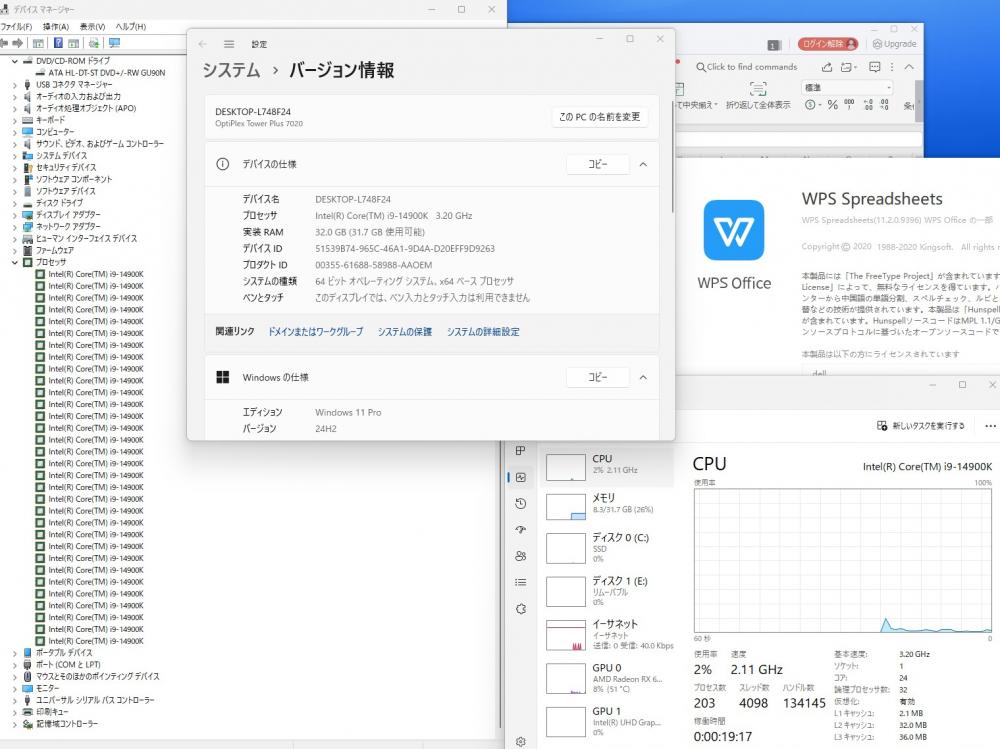Expand the モニター tree node
Image resolution: width=1000 pixels, height=749 pixels.
pos(15,688)
